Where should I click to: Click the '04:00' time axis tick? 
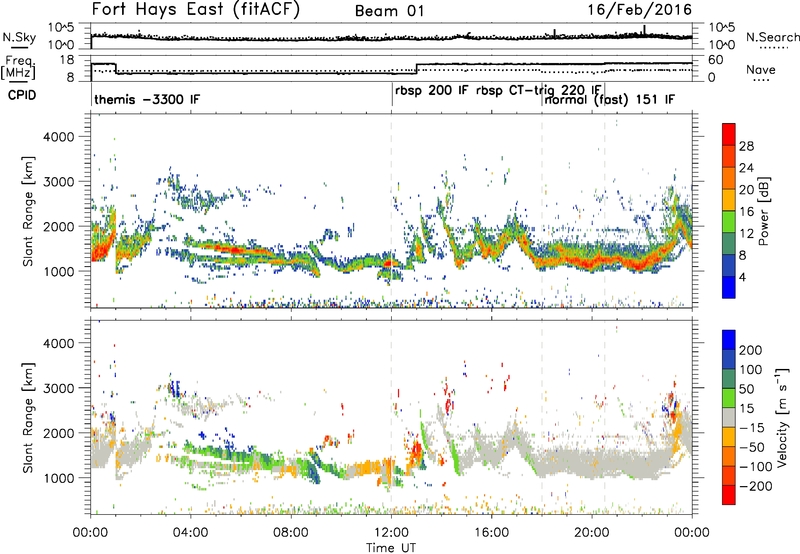pyautogui.click(x=190, y=533)
